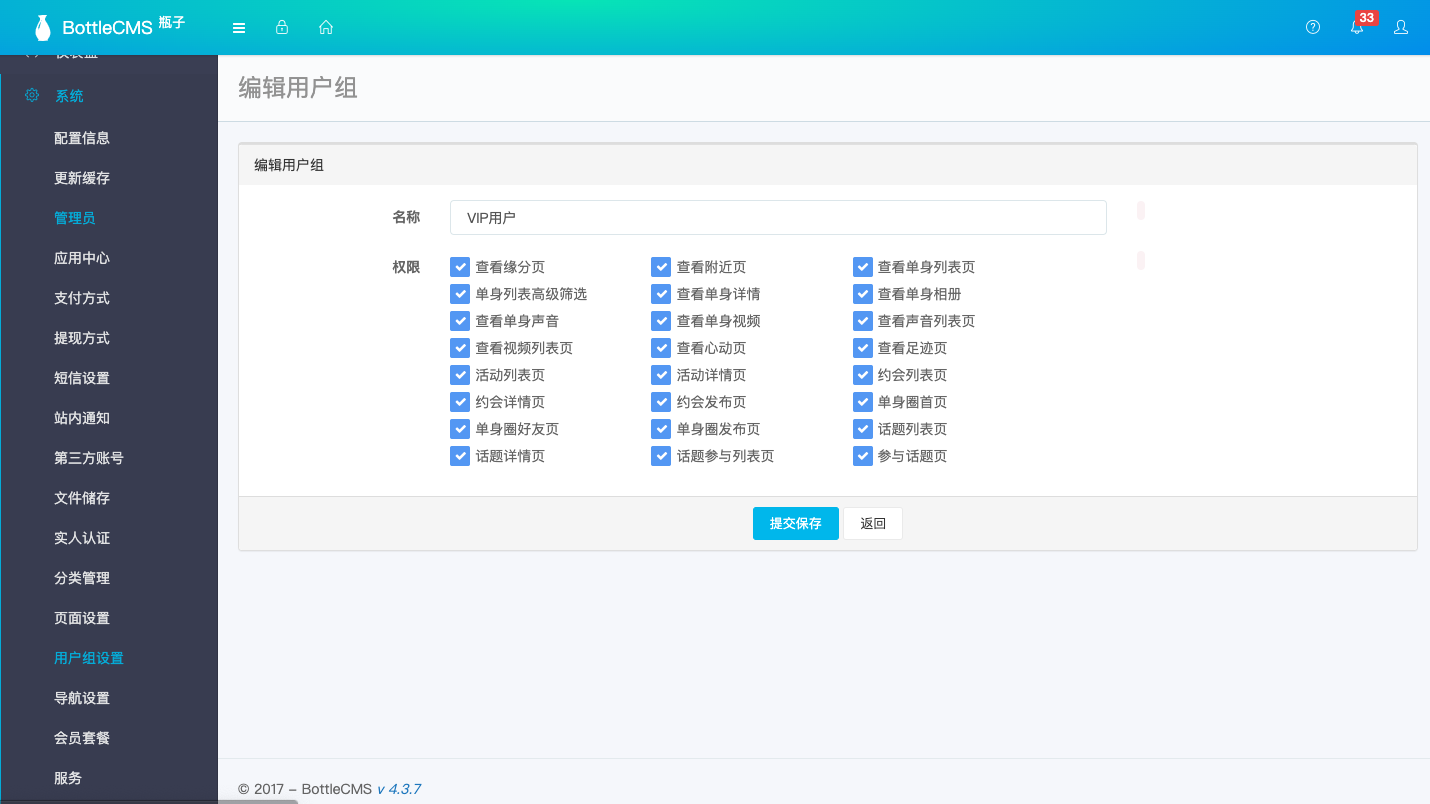Uncheck 单身圈发布页 permission
This screenshot has width=1430, height=804.
(x=661, y=429)
